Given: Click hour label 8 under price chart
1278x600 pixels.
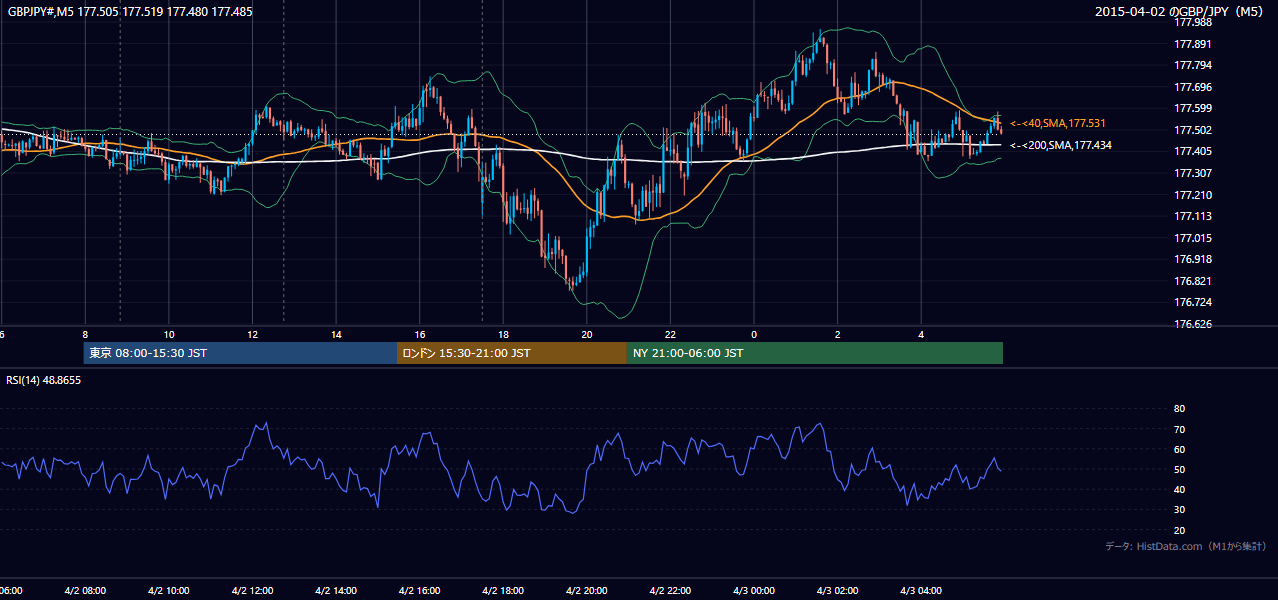Looking at the screenshot, I should [x=85, y=334].
